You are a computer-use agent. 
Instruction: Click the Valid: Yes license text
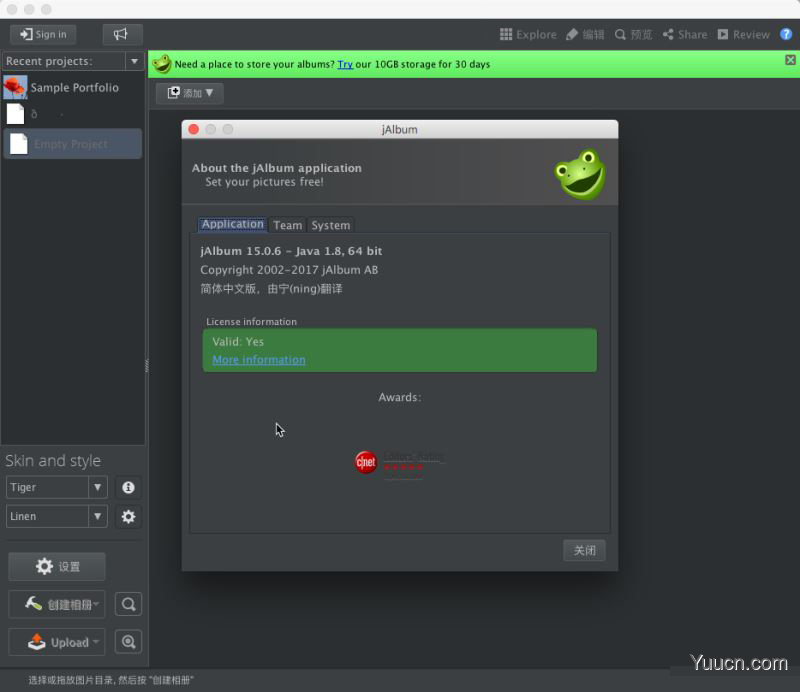coord(238,341)
